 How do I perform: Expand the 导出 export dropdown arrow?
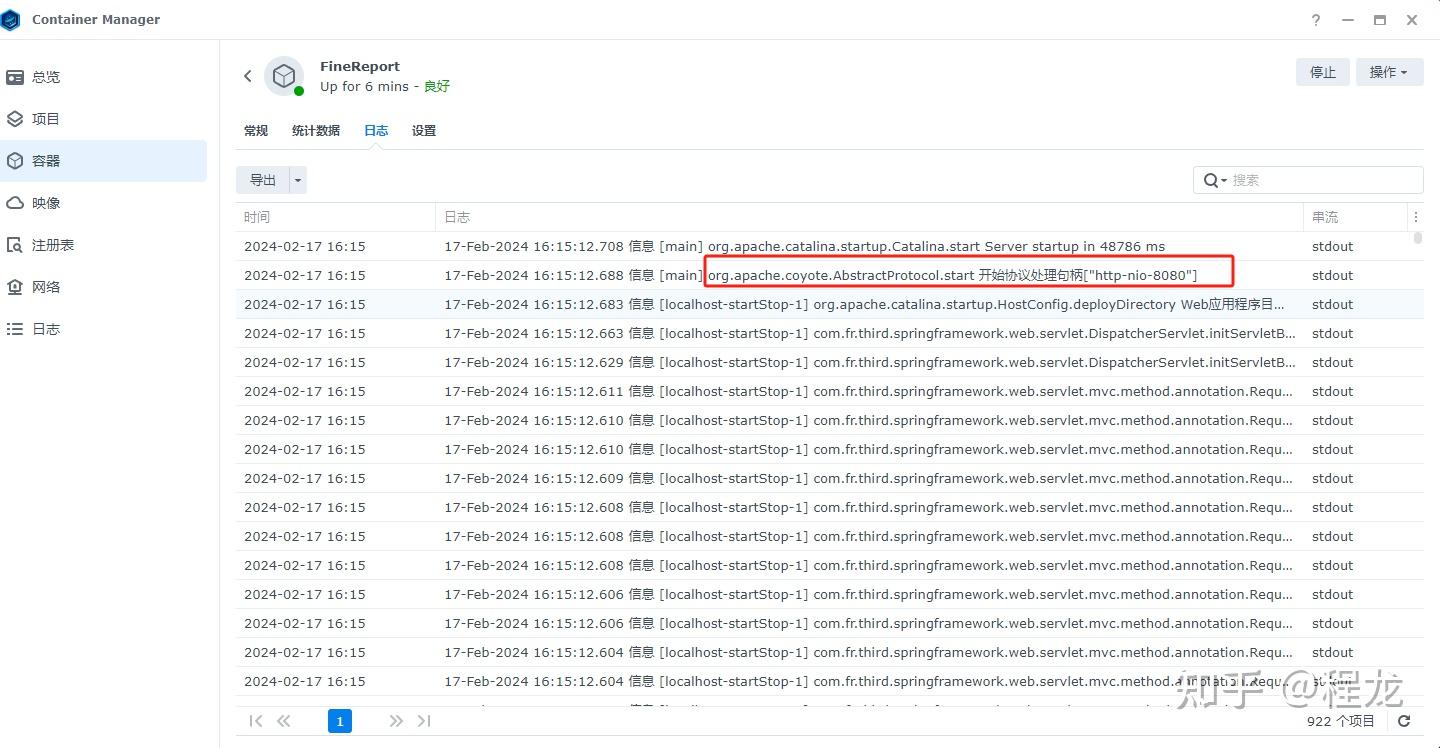pos(297,179)
